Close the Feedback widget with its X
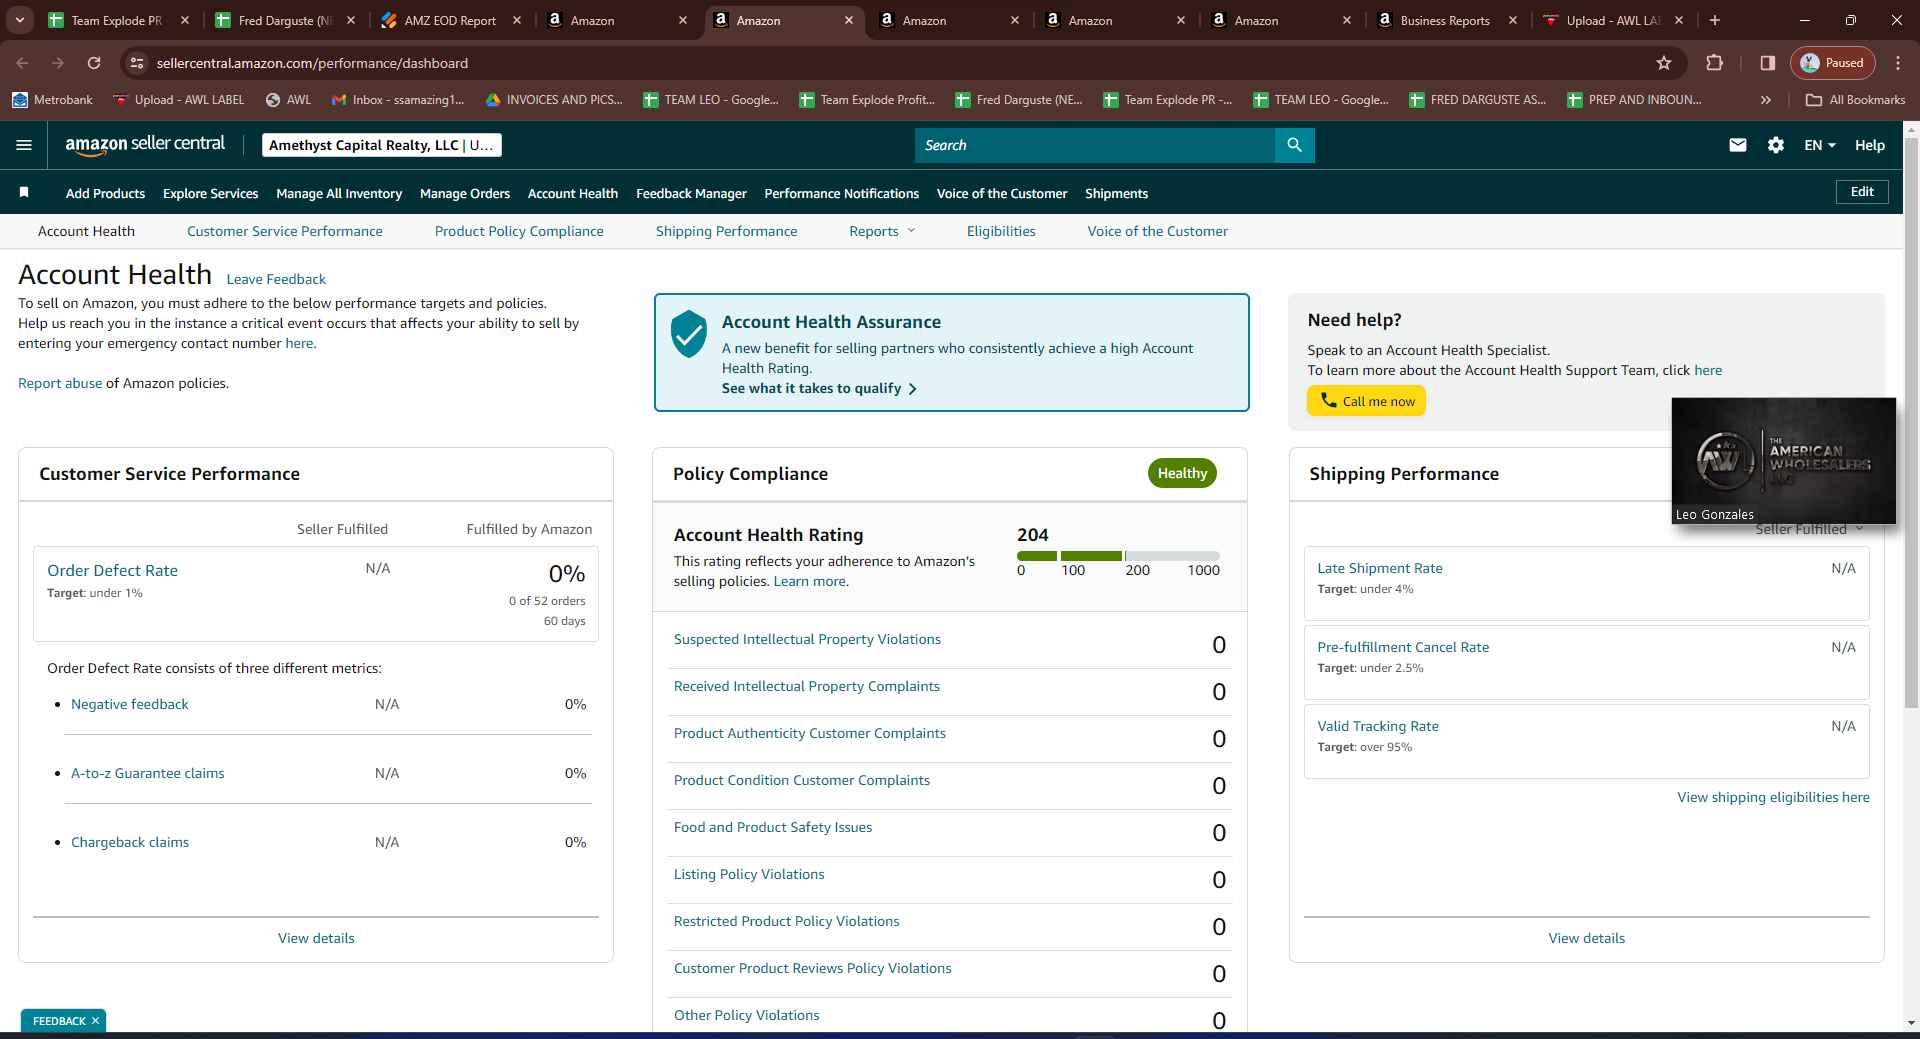The image size is (1920, 1039). point(95,1021)
